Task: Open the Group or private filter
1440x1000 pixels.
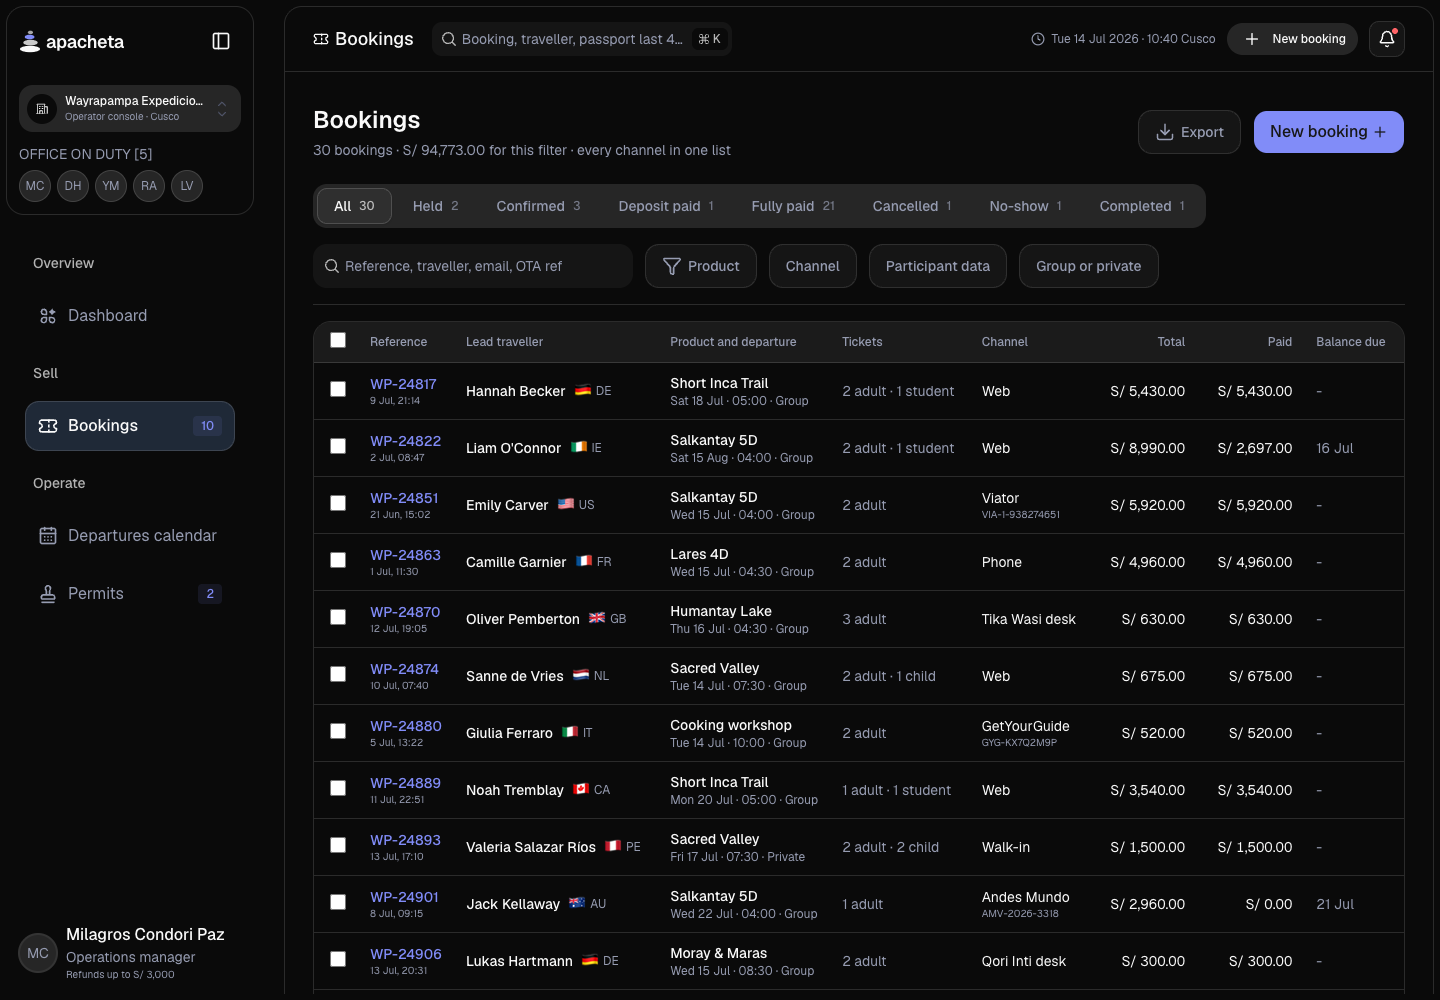Action: pos(1089,266)
